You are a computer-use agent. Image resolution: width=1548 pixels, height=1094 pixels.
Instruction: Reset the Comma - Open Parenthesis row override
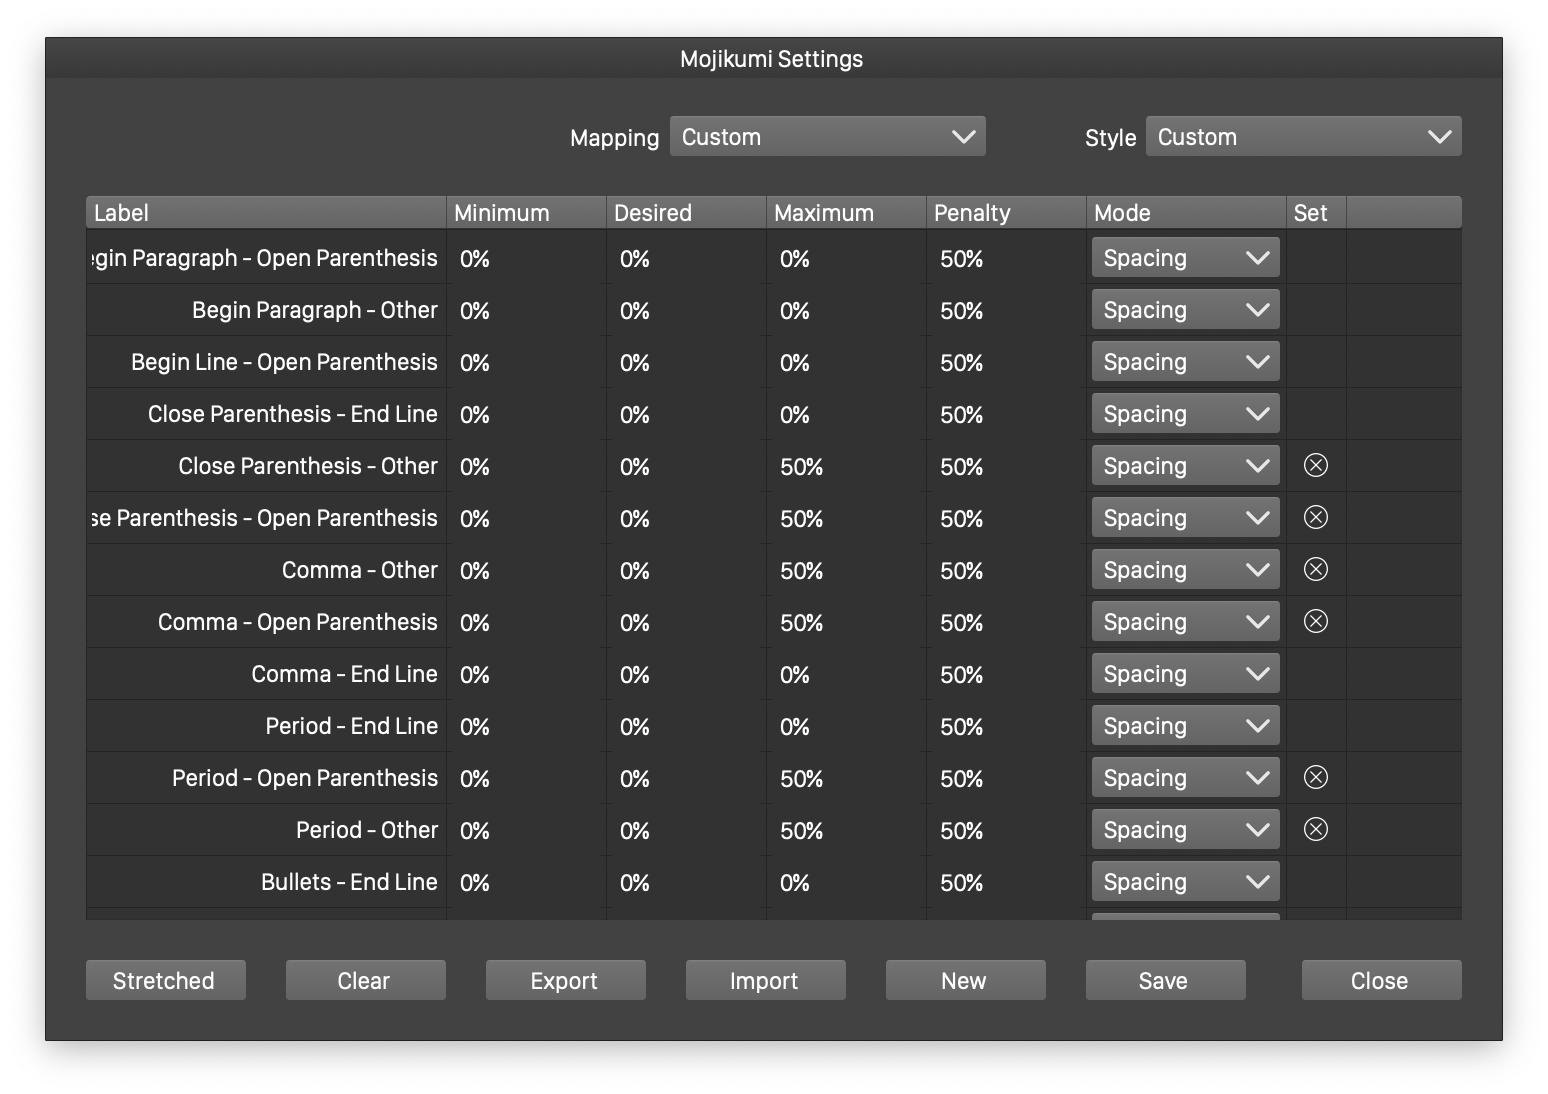[1315, 622]
